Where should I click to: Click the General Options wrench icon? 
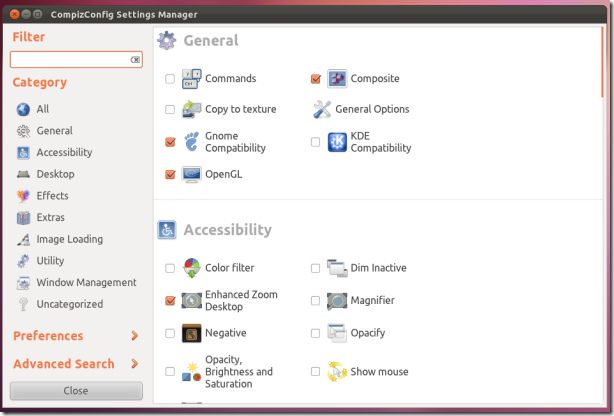322,109
